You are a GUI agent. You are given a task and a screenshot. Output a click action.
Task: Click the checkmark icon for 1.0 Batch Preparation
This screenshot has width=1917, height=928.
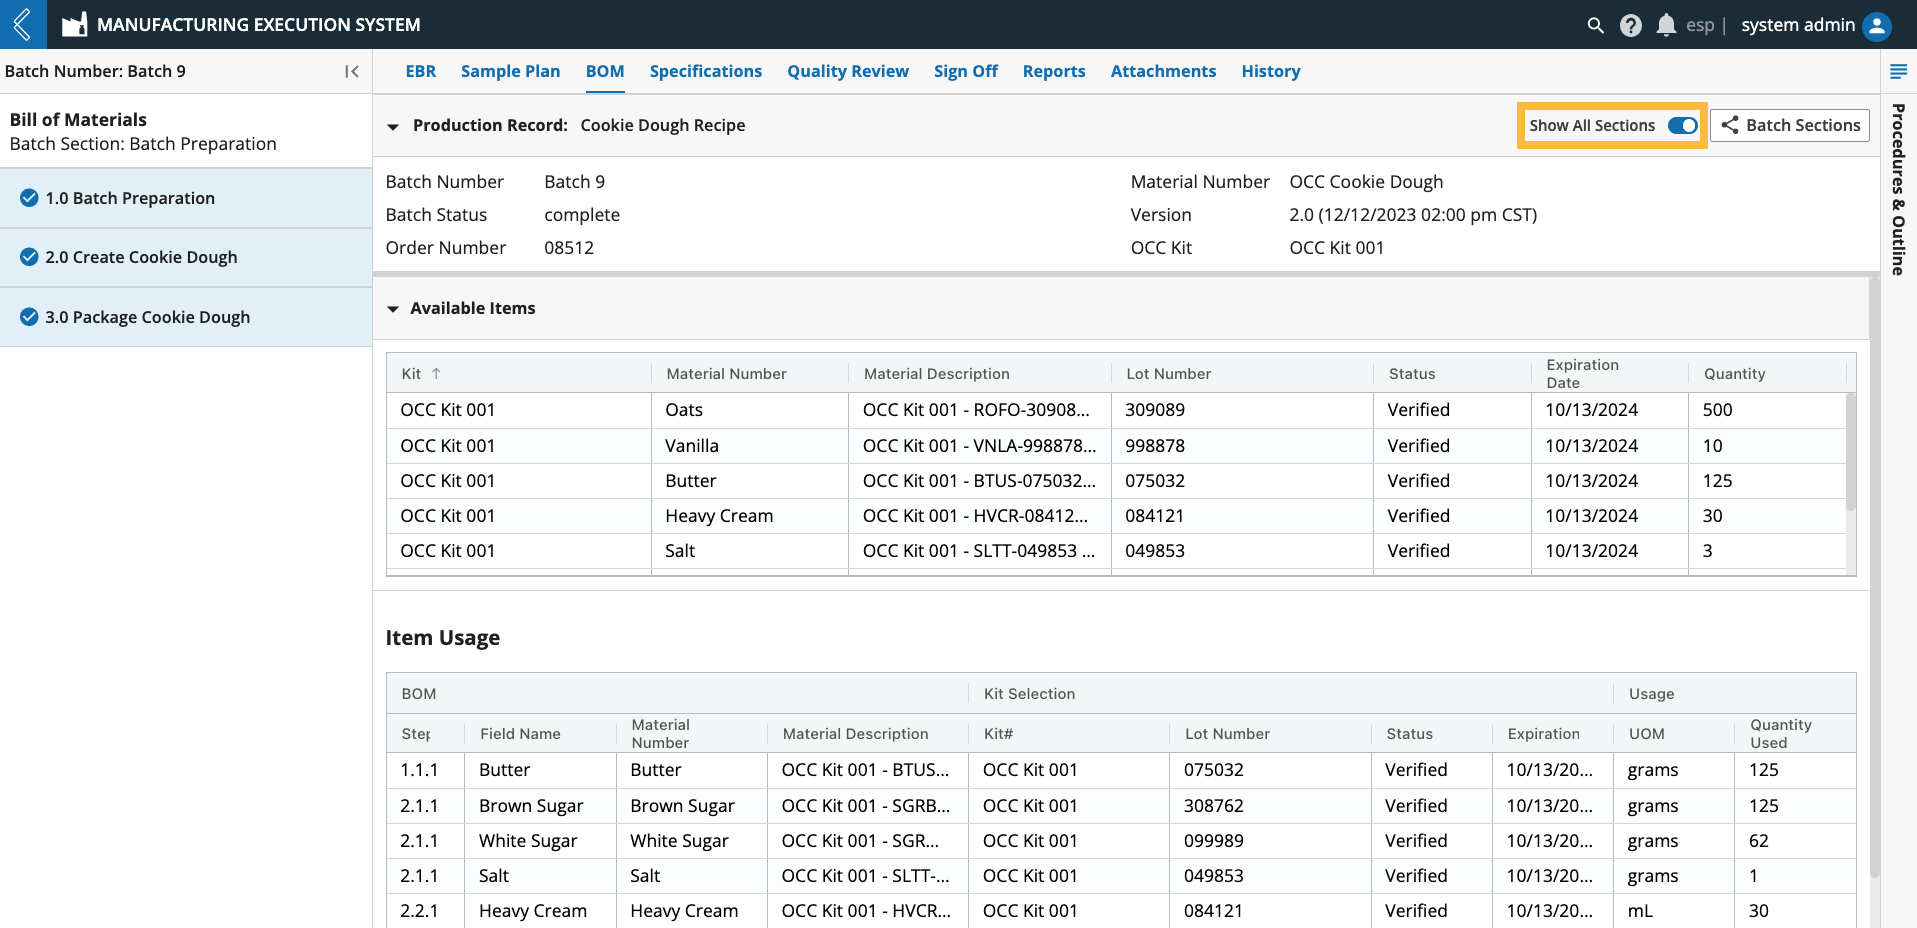pos(29,198)
